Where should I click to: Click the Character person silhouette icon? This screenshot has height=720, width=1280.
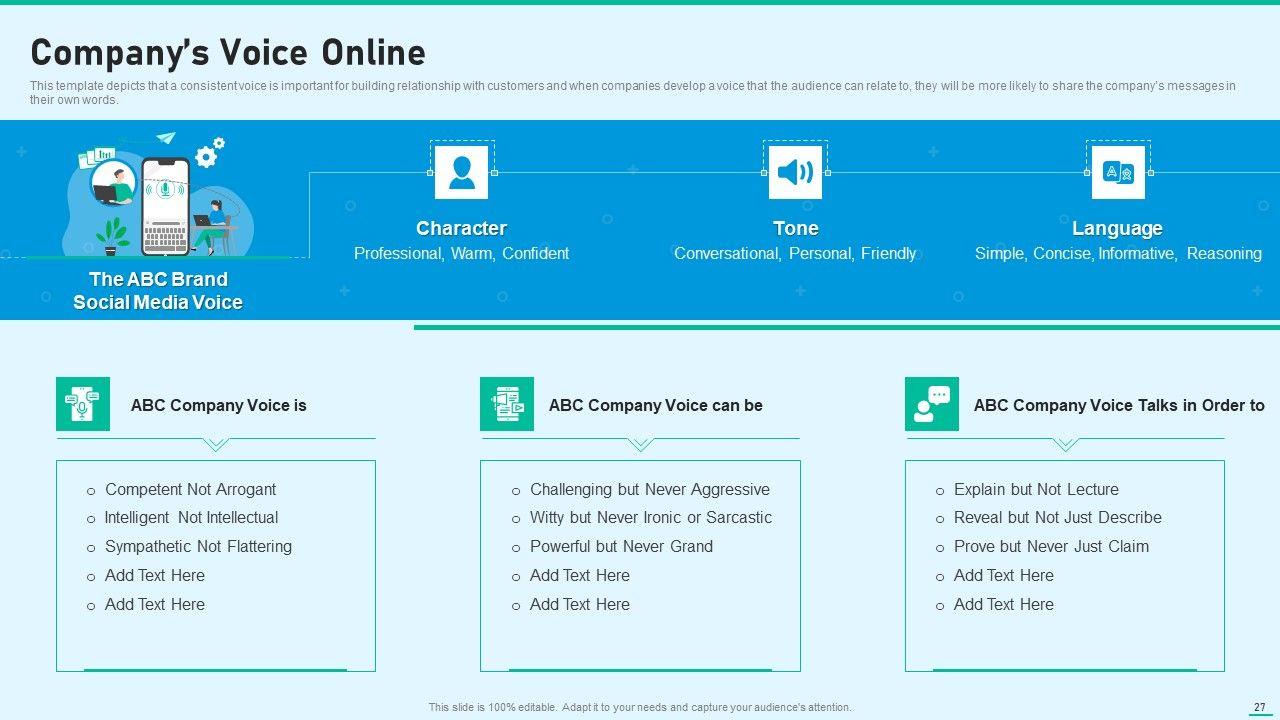pos(462,172)
